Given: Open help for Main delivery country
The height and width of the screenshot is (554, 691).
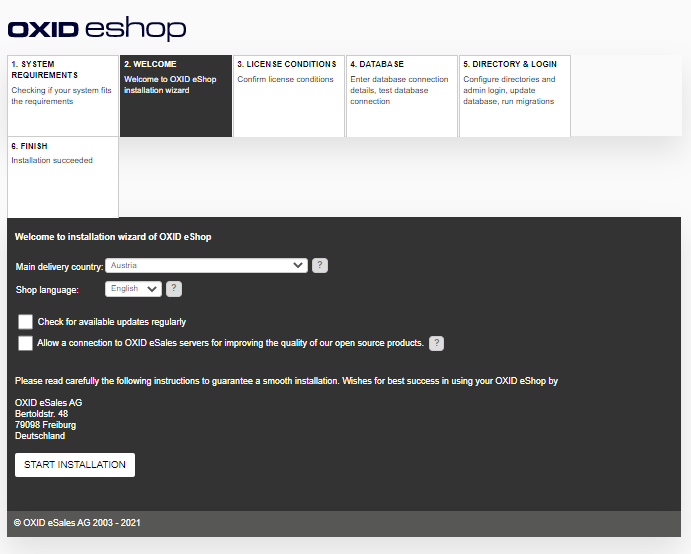Looking at the screenshot, I should click(319, 265).
